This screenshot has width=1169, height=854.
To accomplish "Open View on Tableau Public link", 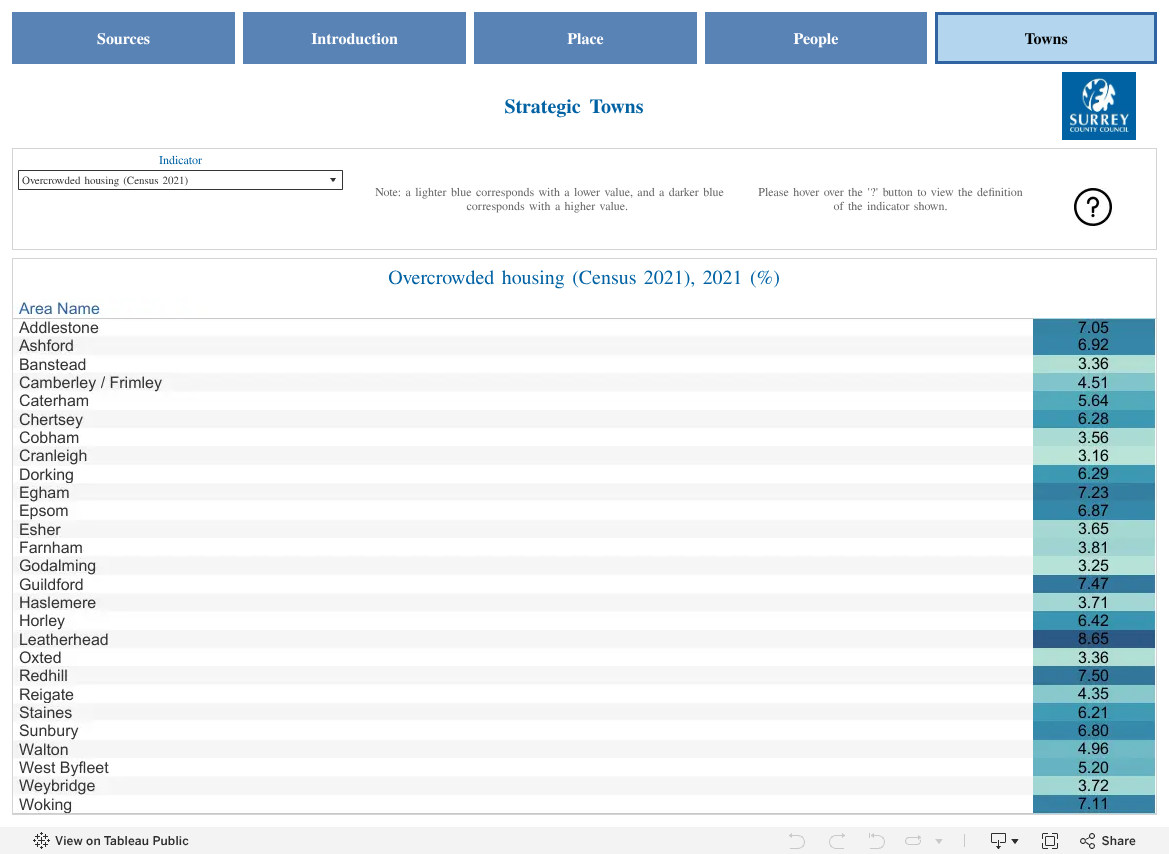I will [x=110, y=841].
